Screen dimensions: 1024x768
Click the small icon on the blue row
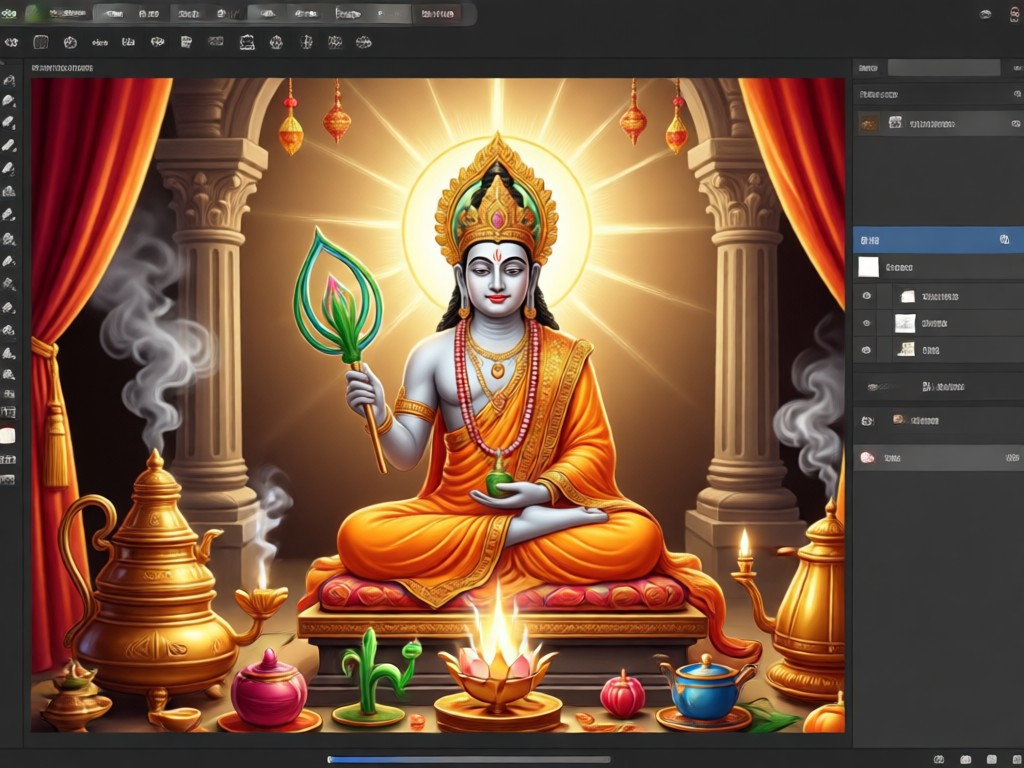click(1004, 240)
